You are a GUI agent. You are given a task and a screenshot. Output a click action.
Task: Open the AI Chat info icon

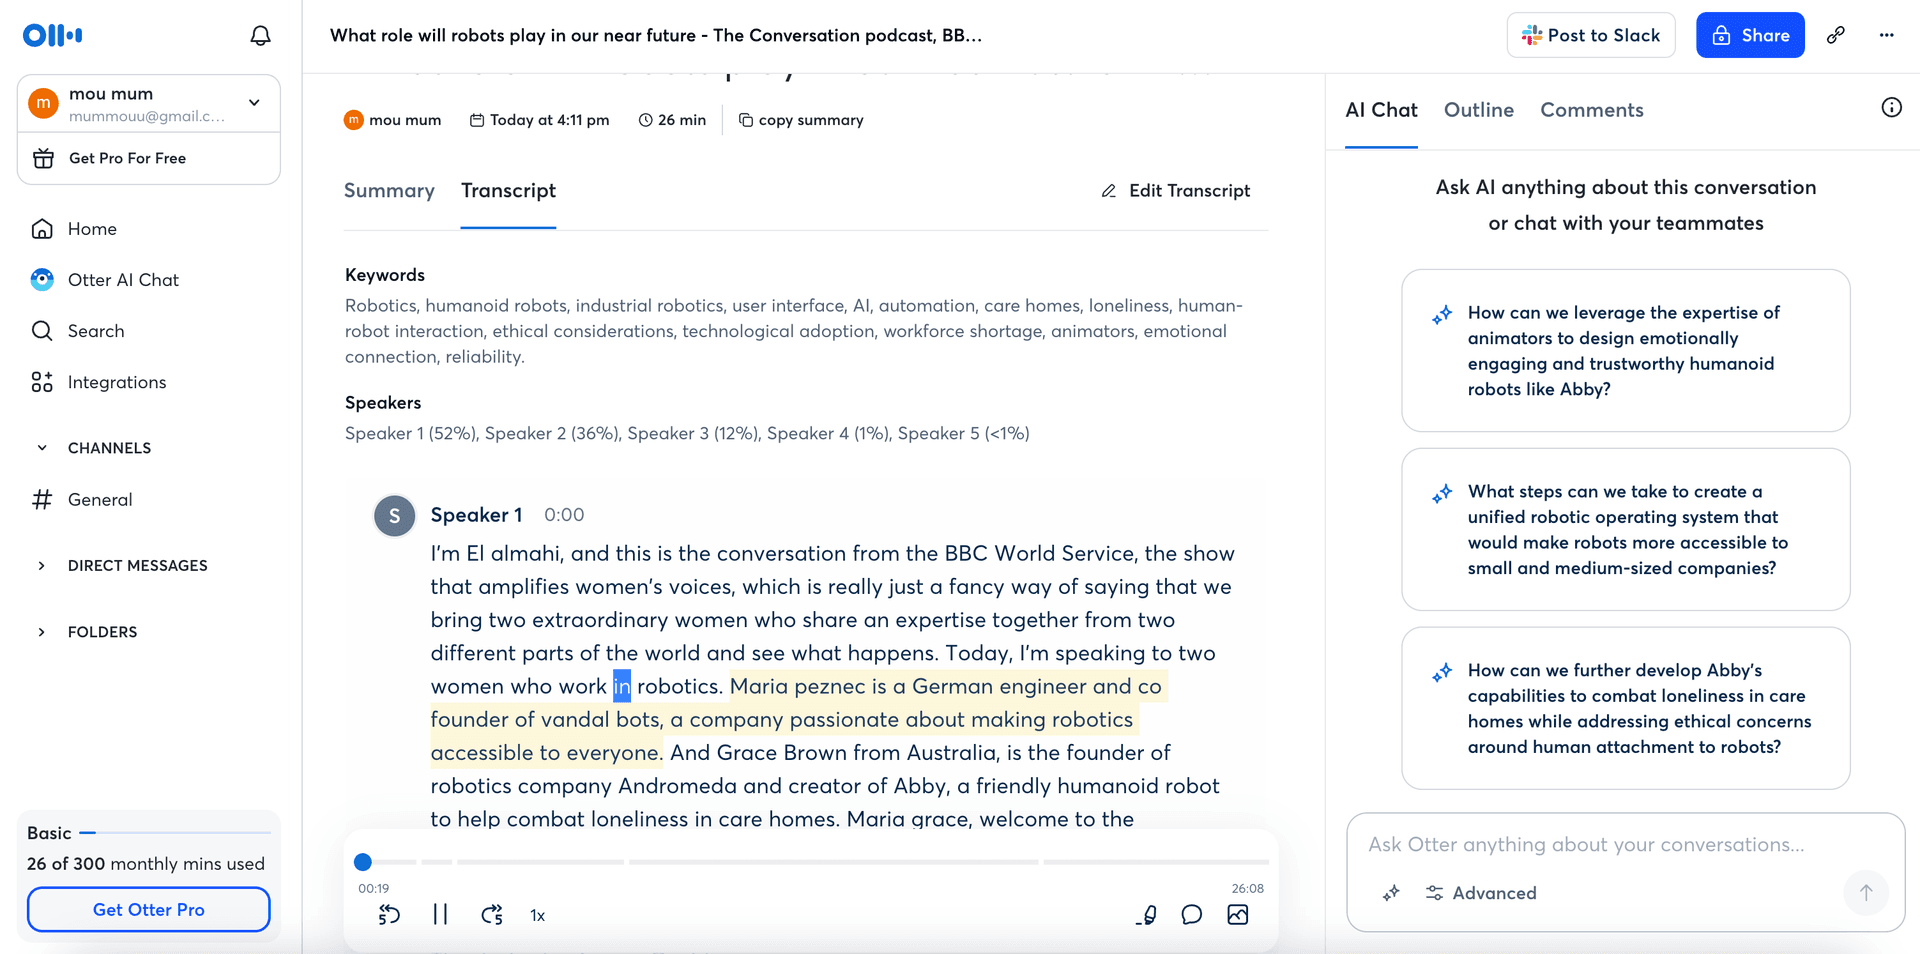[1891, 108]
